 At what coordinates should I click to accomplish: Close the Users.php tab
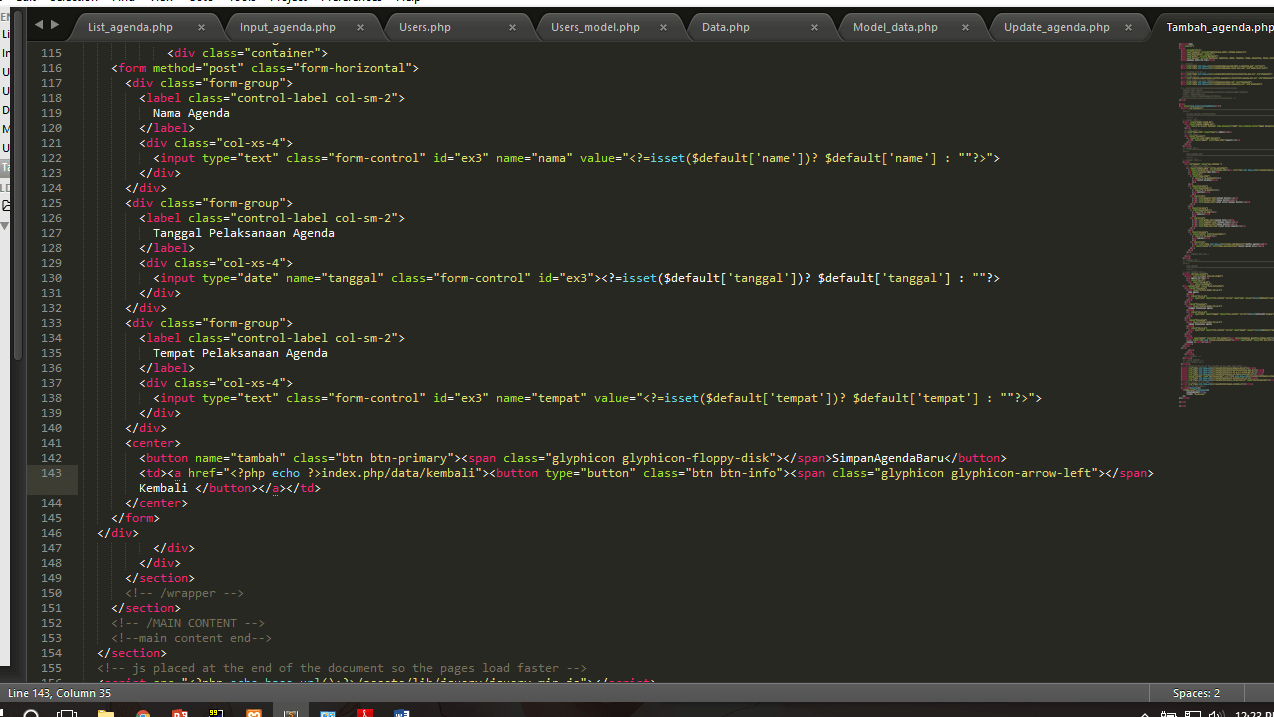(x=512, y=28)
